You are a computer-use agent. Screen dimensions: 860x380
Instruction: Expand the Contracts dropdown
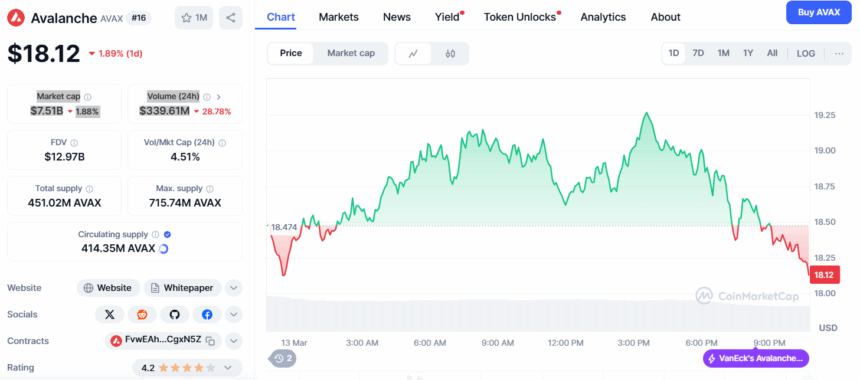[233, 341]
